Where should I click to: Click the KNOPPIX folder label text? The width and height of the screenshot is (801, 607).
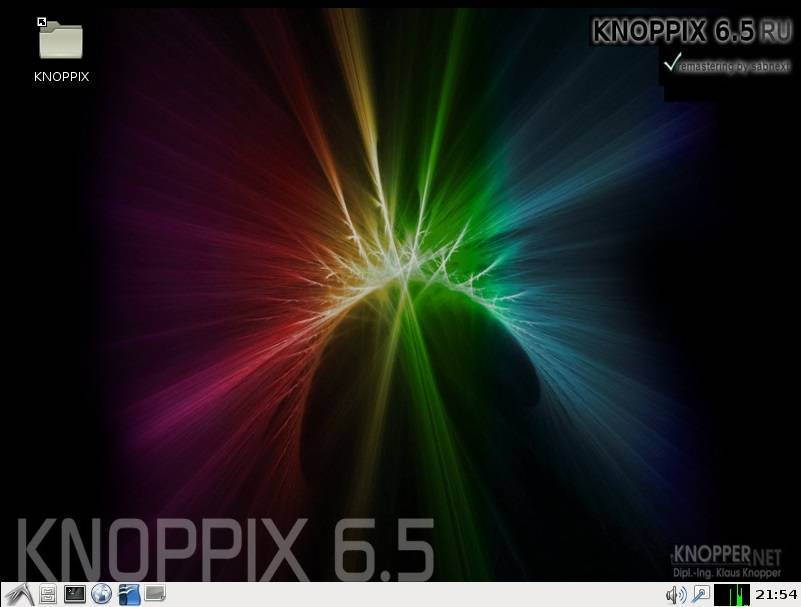[61, 77]
